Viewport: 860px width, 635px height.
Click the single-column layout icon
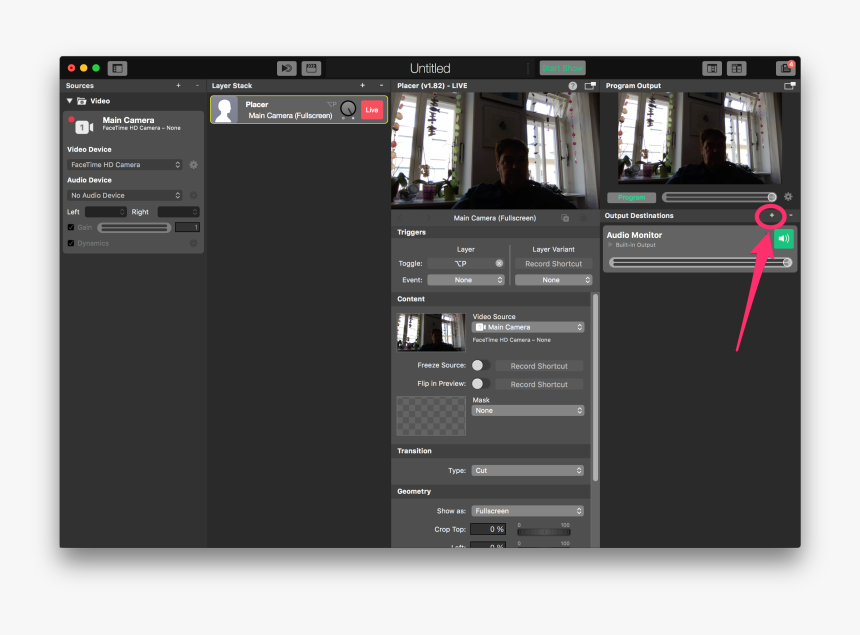coord(712,69)
